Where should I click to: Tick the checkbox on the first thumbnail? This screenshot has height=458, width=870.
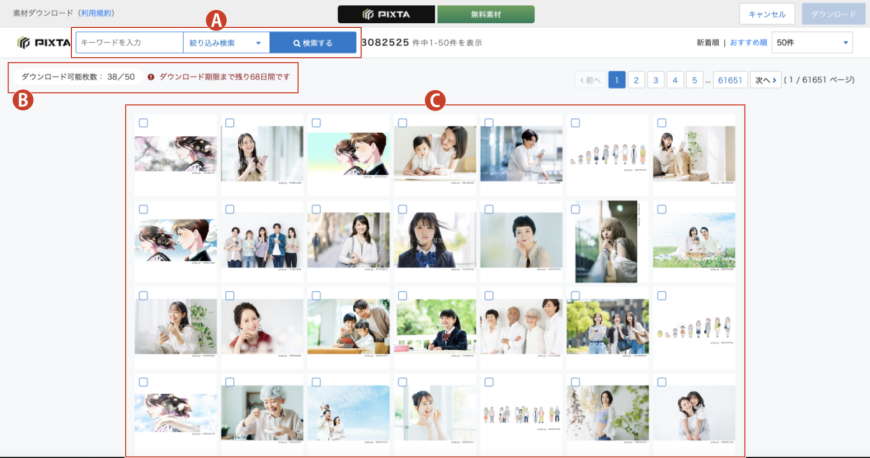point(143,123)
